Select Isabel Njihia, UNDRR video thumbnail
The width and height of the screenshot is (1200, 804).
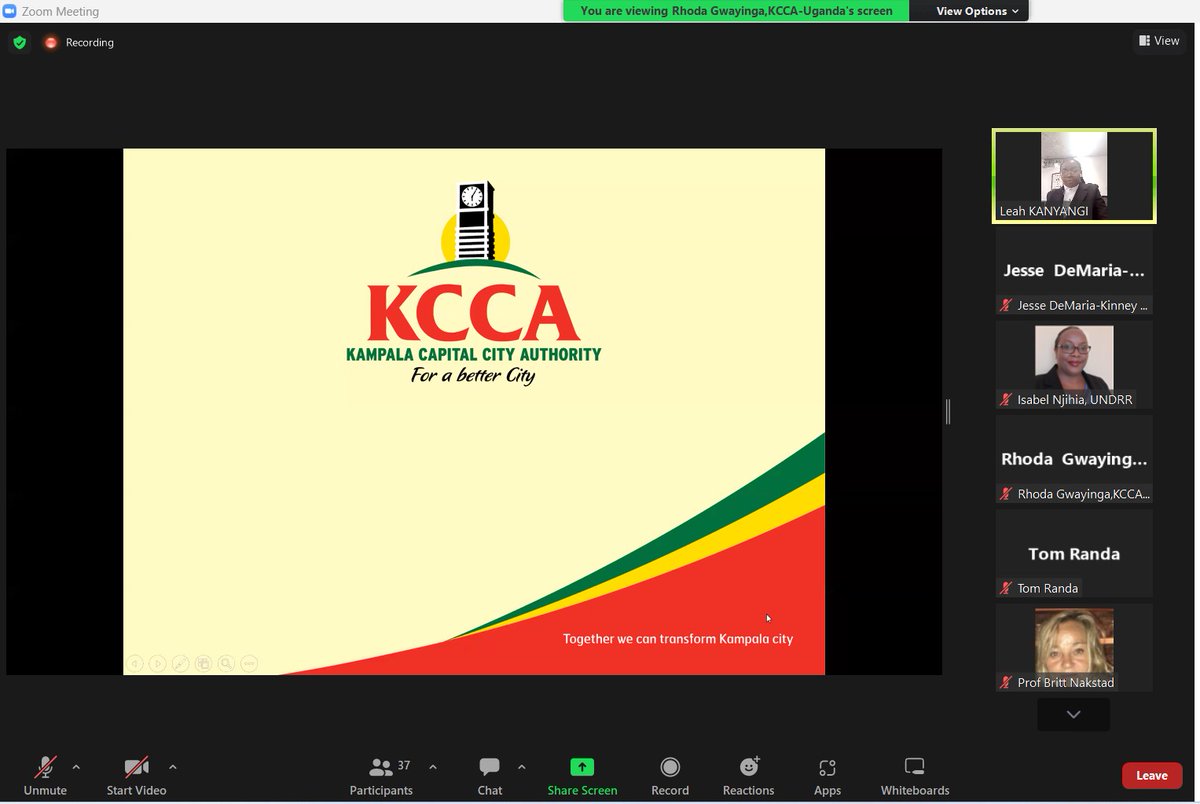1074,365
